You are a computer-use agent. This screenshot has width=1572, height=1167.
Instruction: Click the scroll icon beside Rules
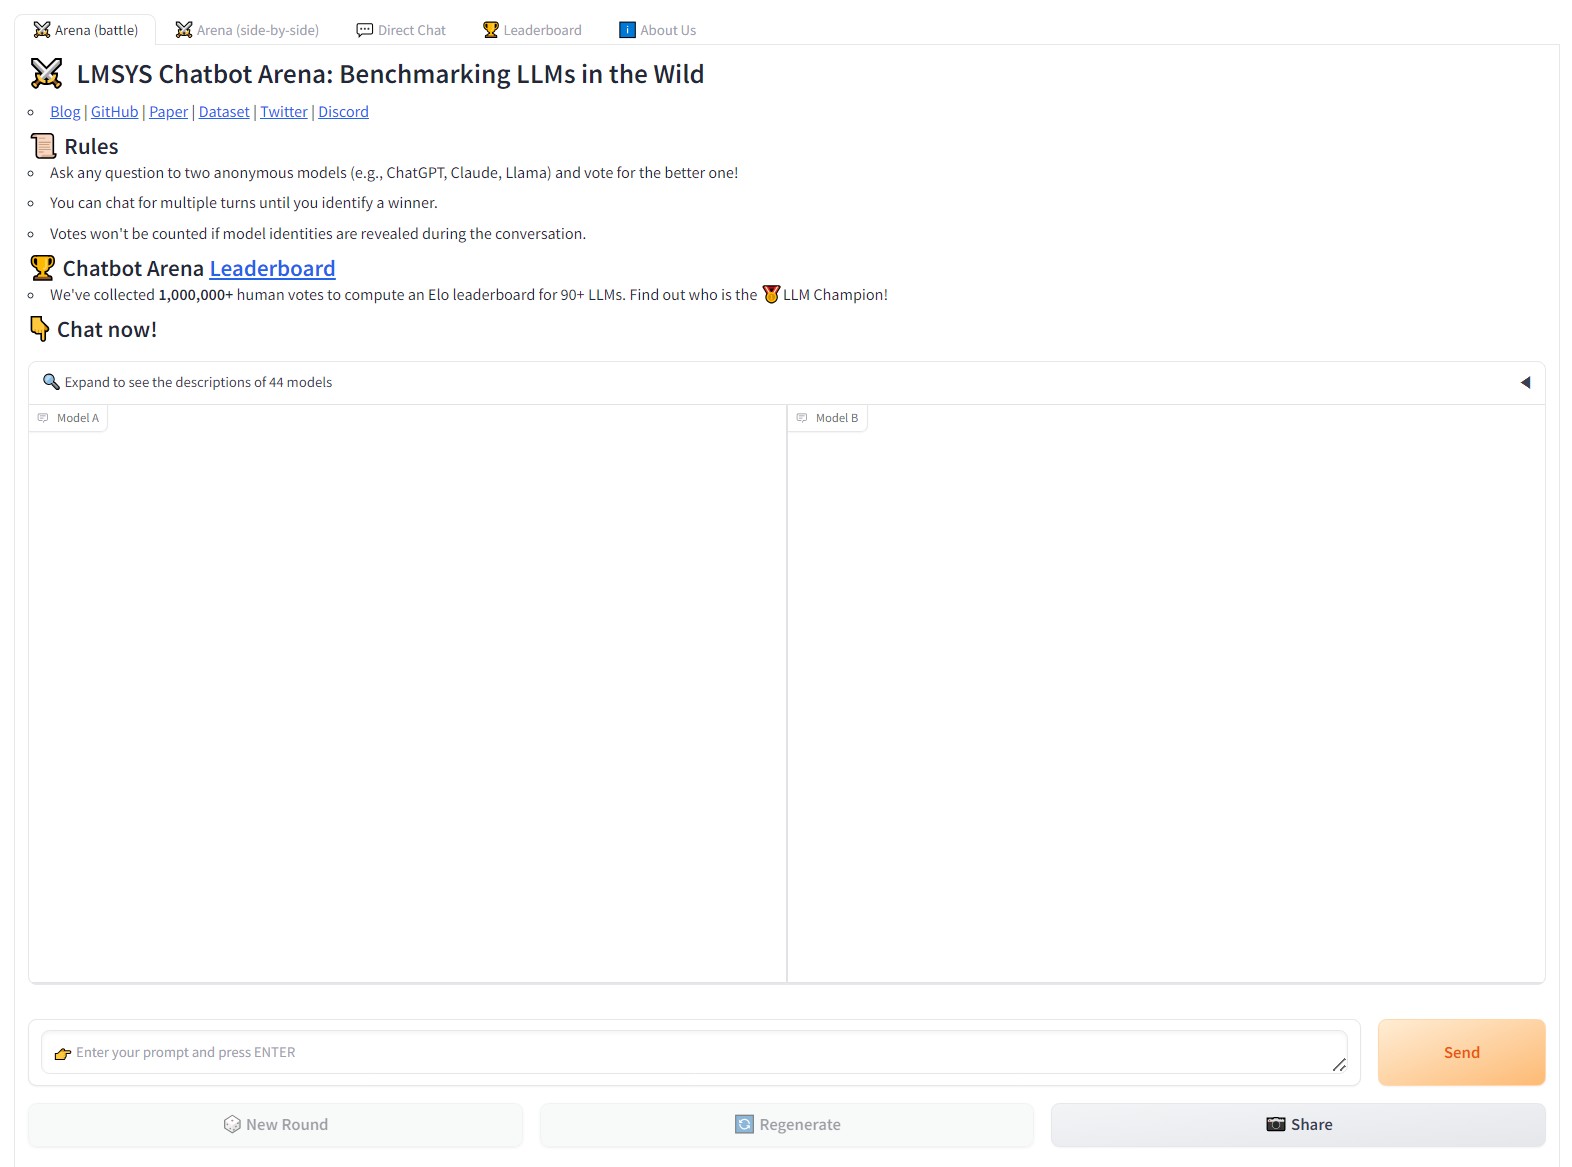pyautogui.click(x=43, y=146)
